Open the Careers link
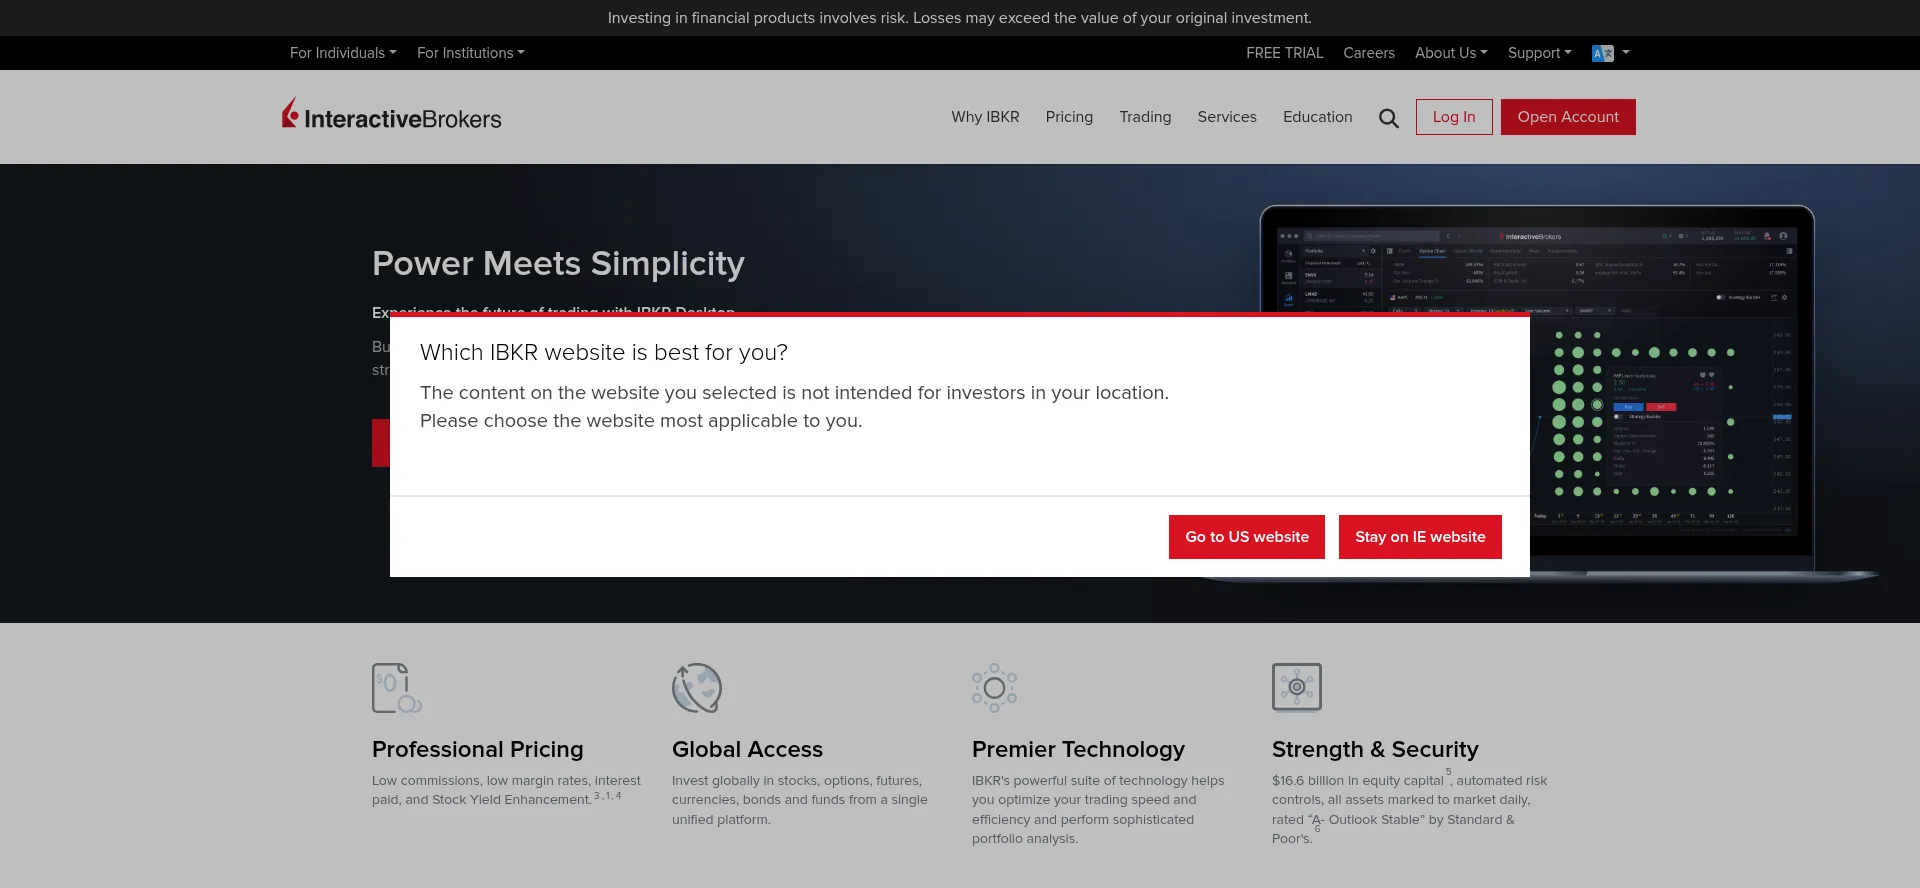Viewport: 1920px width, 888px height. (x=1368, y=53)
